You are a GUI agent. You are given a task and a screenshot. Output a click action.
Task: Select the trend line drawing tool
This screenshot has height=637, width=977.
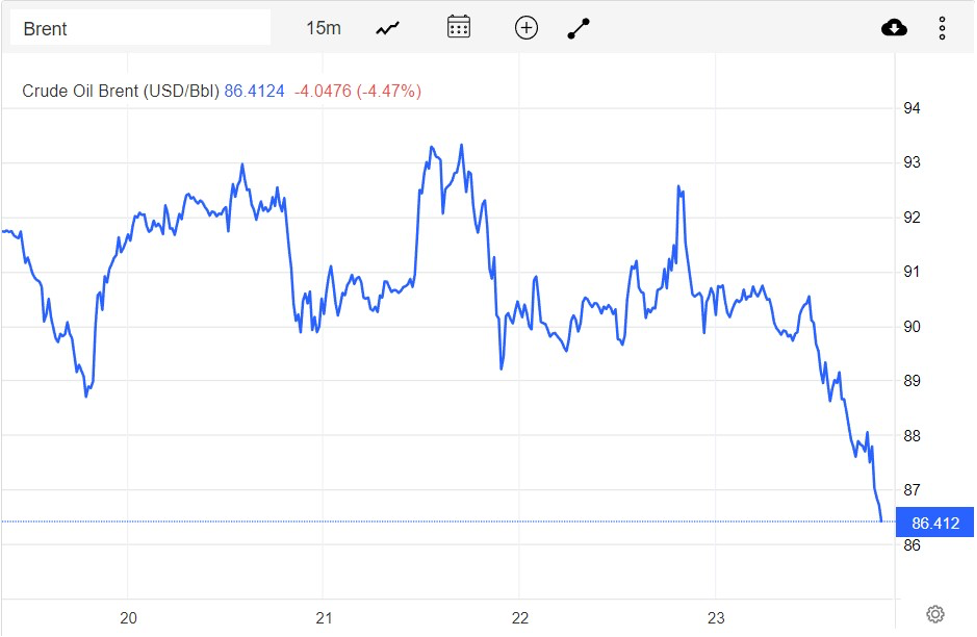pos(579,28)
